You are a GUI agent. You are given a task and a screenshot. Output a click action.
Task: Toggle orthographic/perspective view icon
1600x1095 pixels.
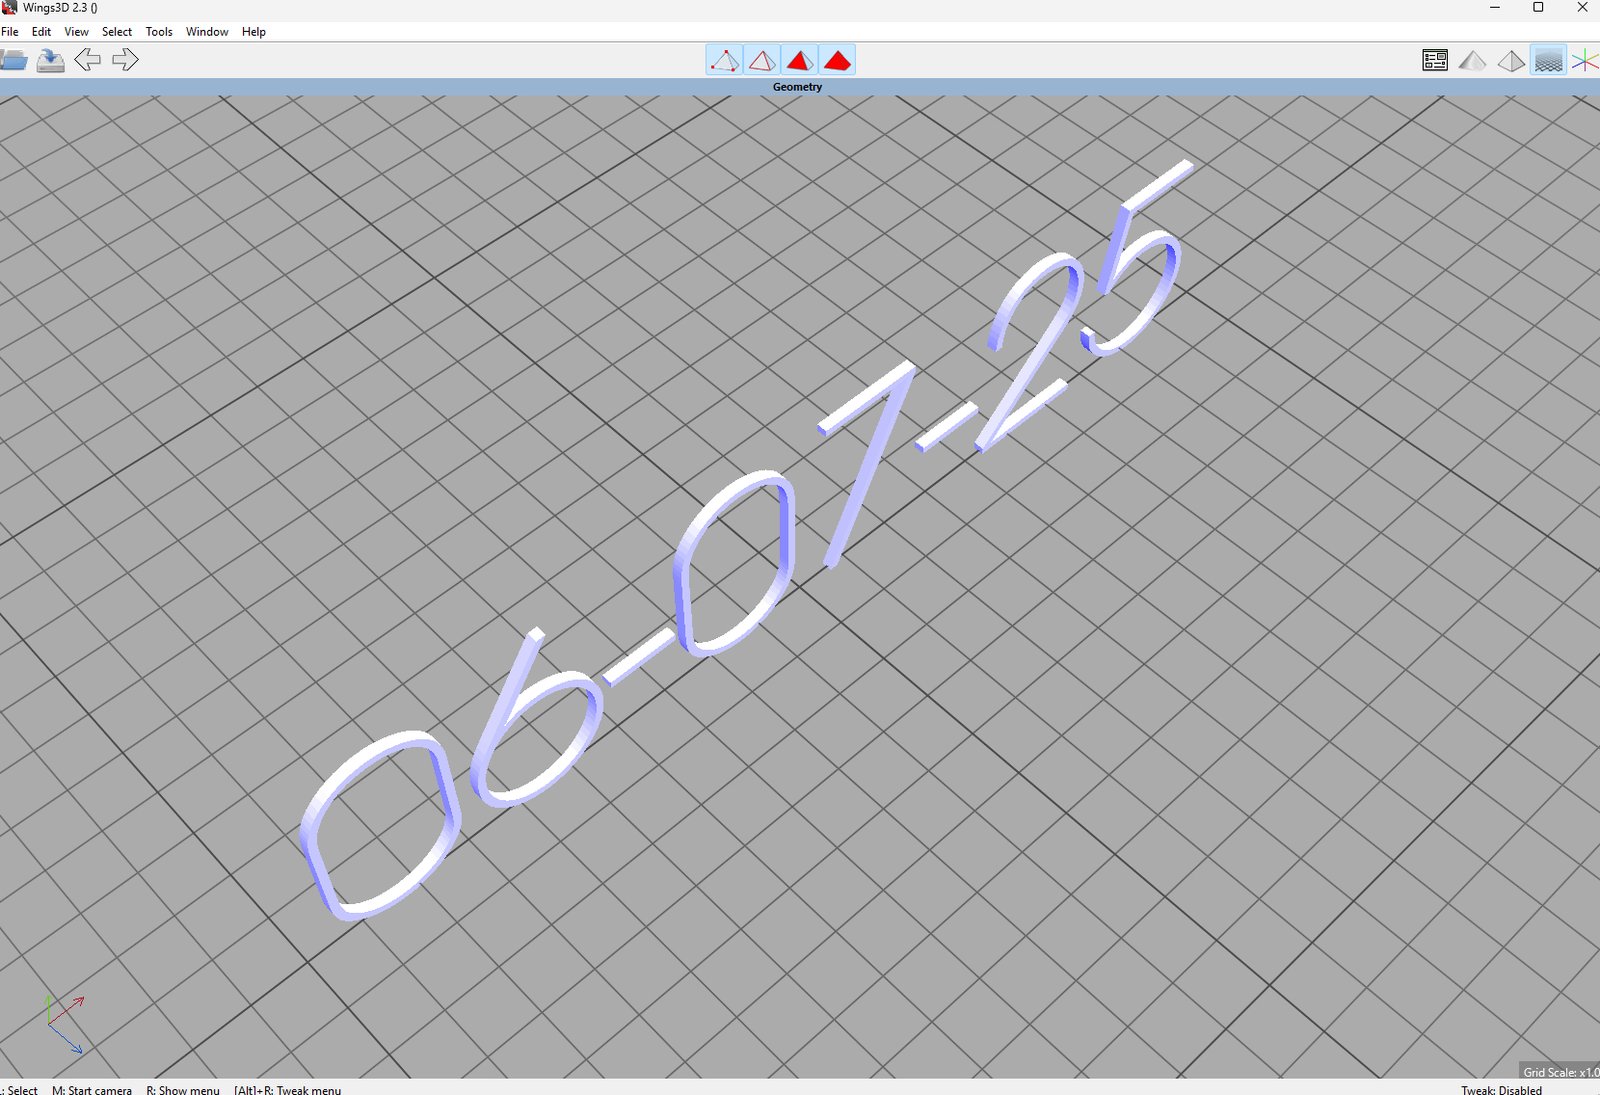tap(1510, 61)
